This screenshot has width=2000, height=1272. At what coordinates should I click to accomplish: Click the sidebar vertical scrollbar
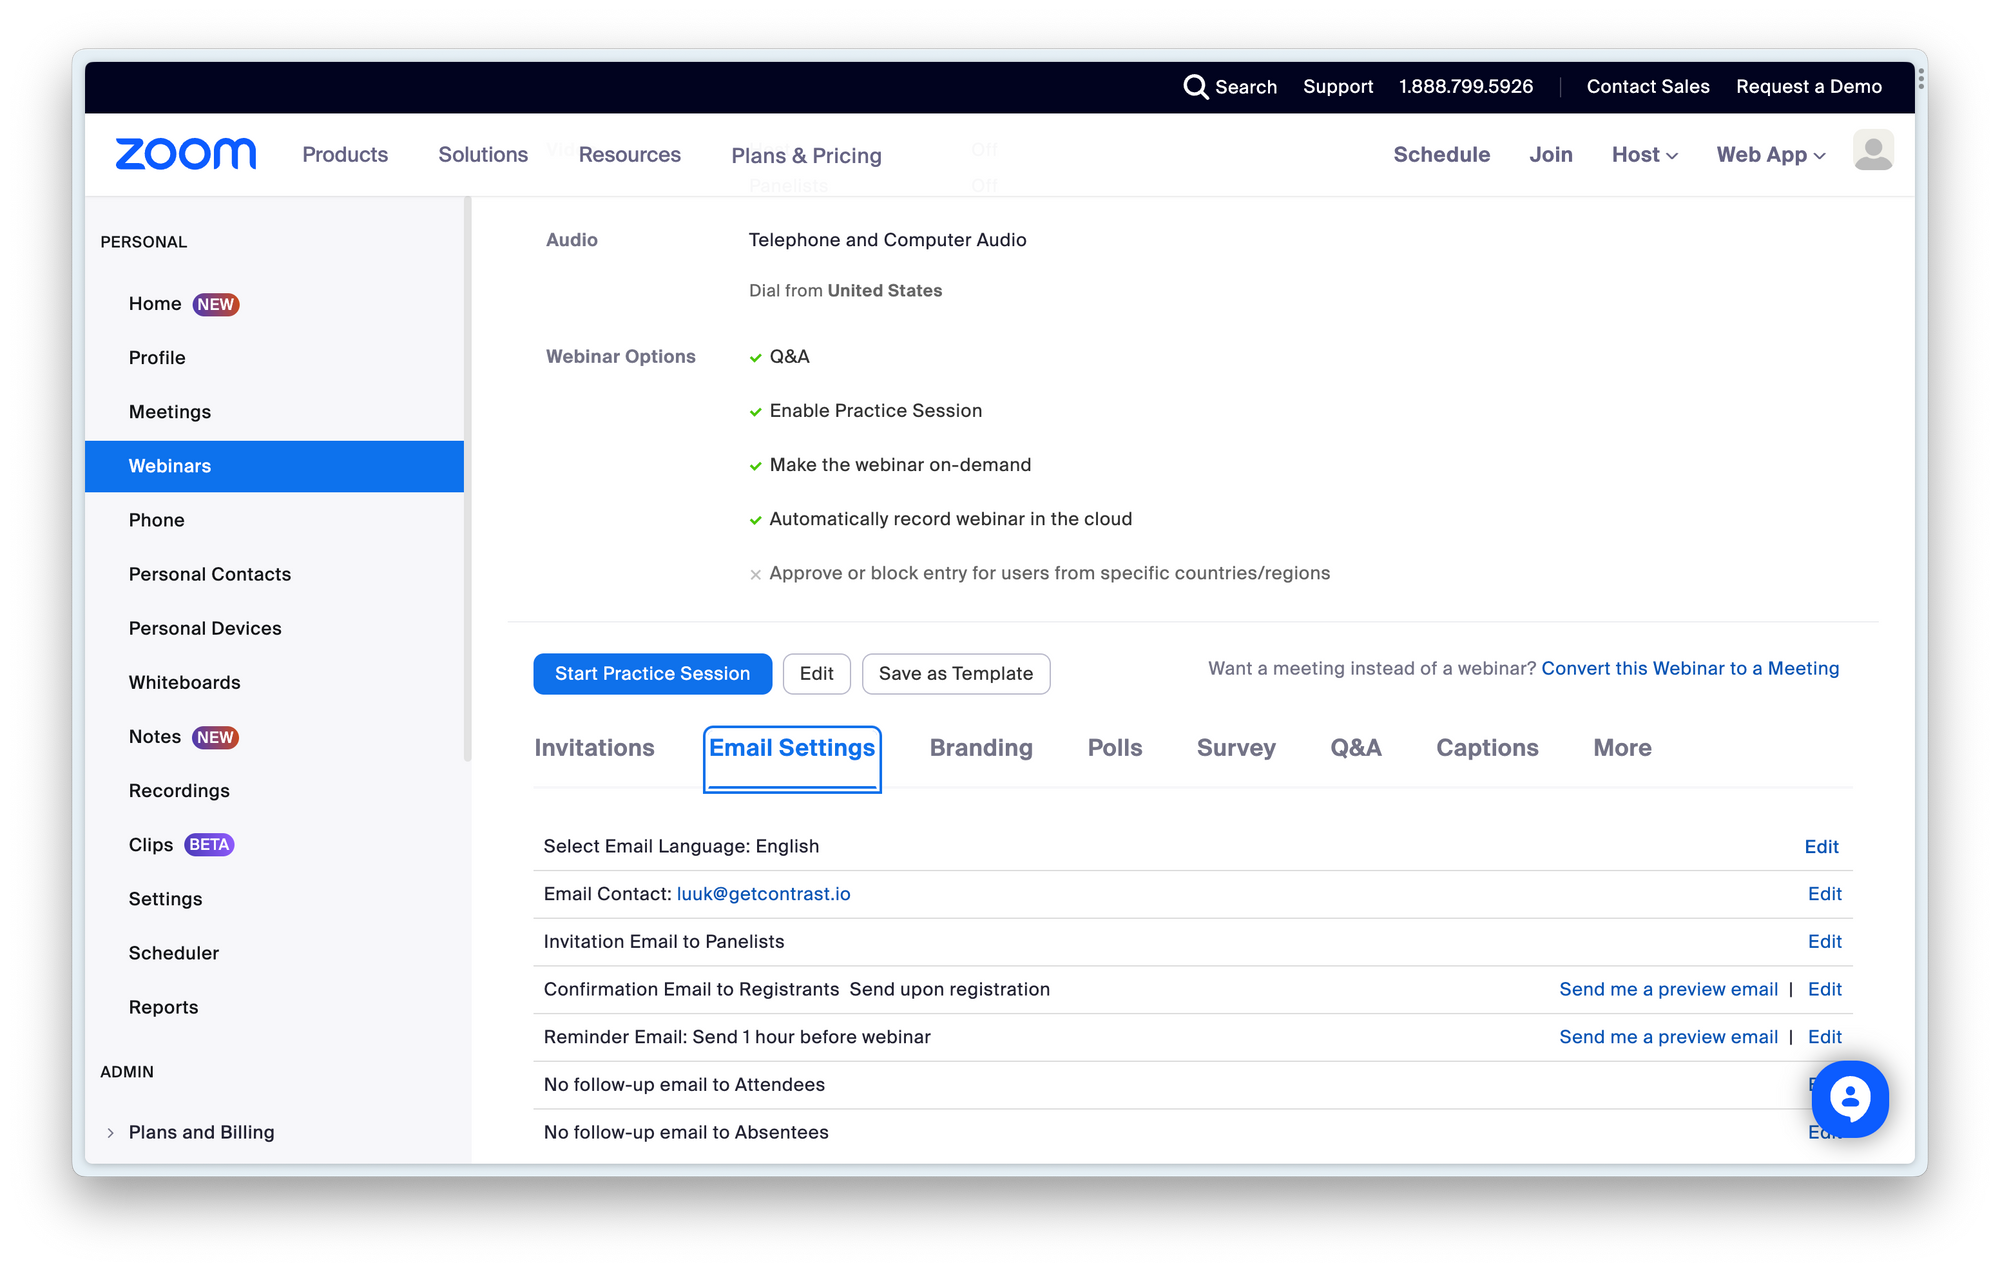pos(467,480)
